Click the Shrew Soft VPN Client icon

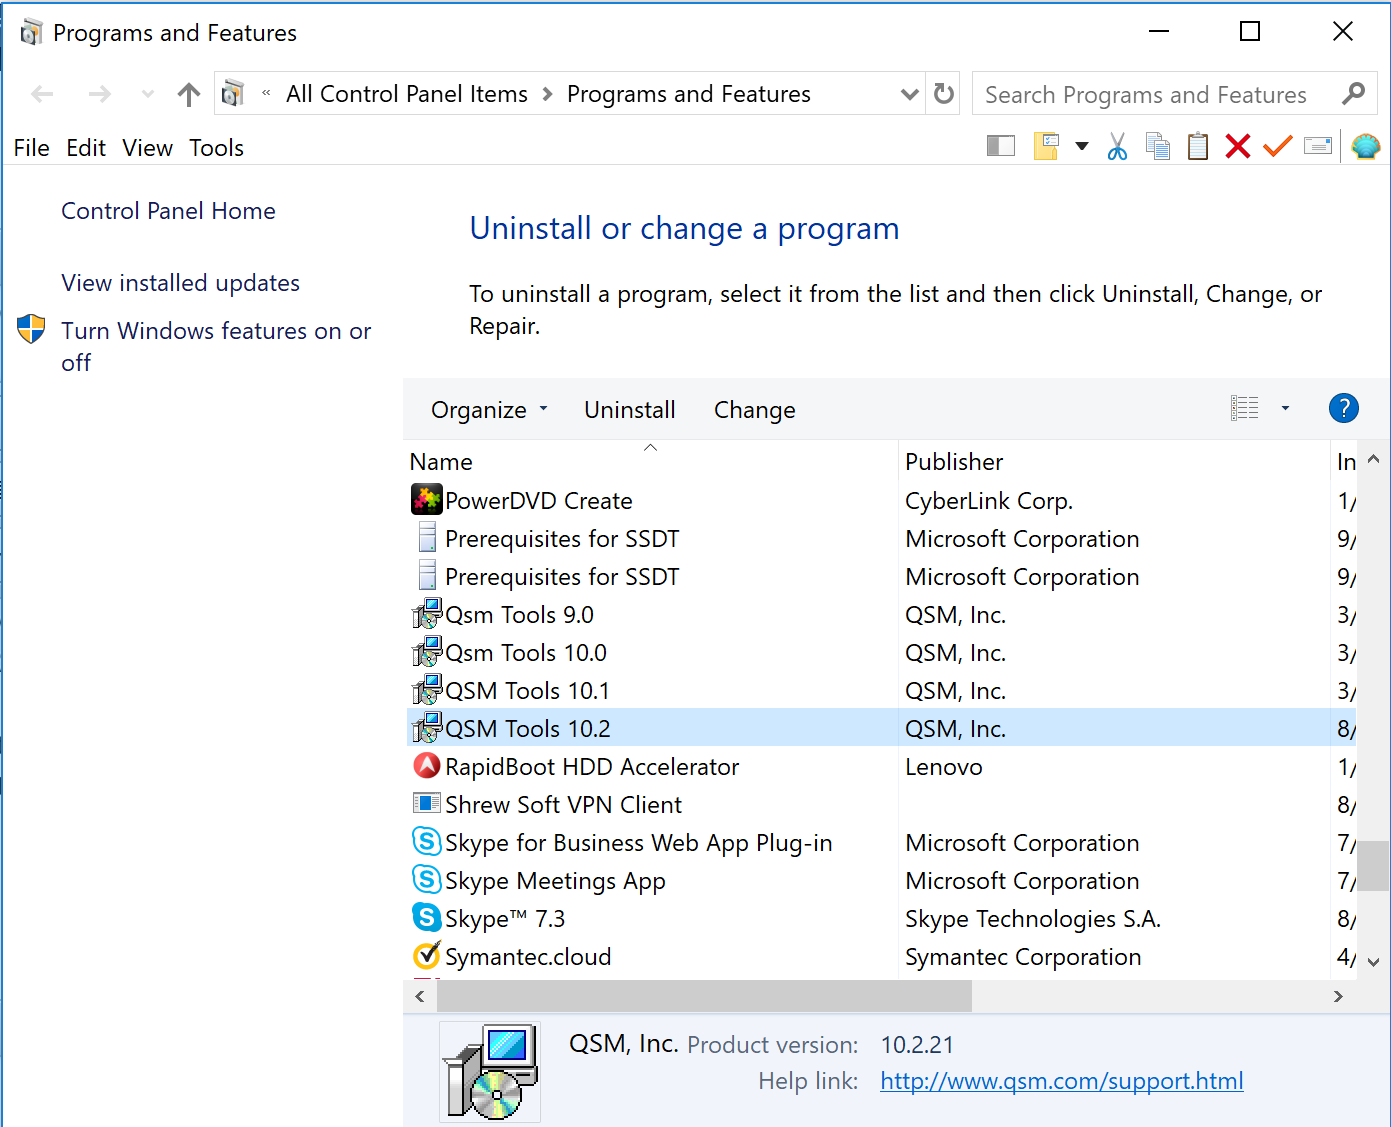[x=427, y=803]
